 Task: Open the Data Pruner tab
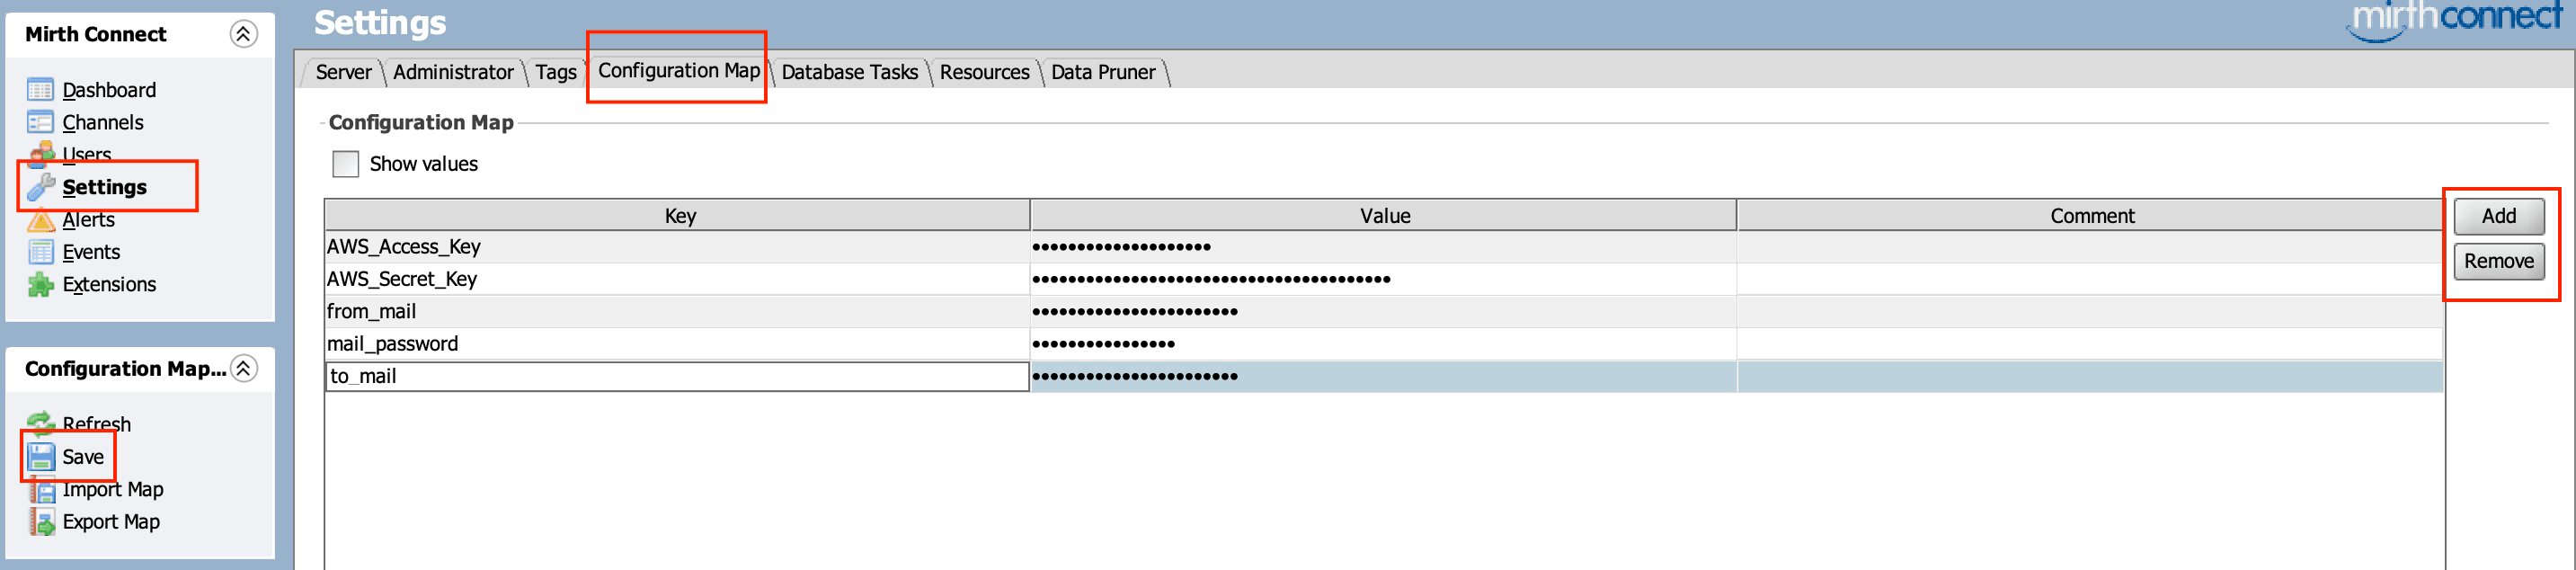click(1103, 72)
